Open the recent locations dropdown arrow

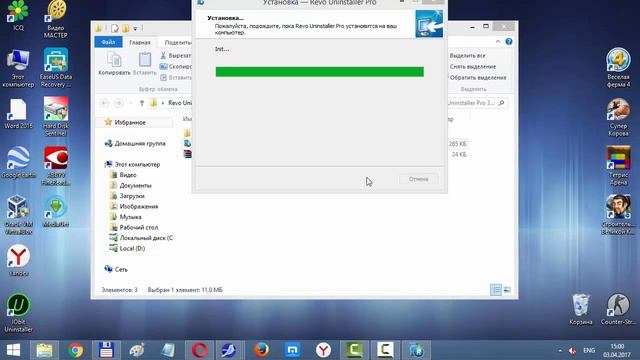[x=131, y=103]
